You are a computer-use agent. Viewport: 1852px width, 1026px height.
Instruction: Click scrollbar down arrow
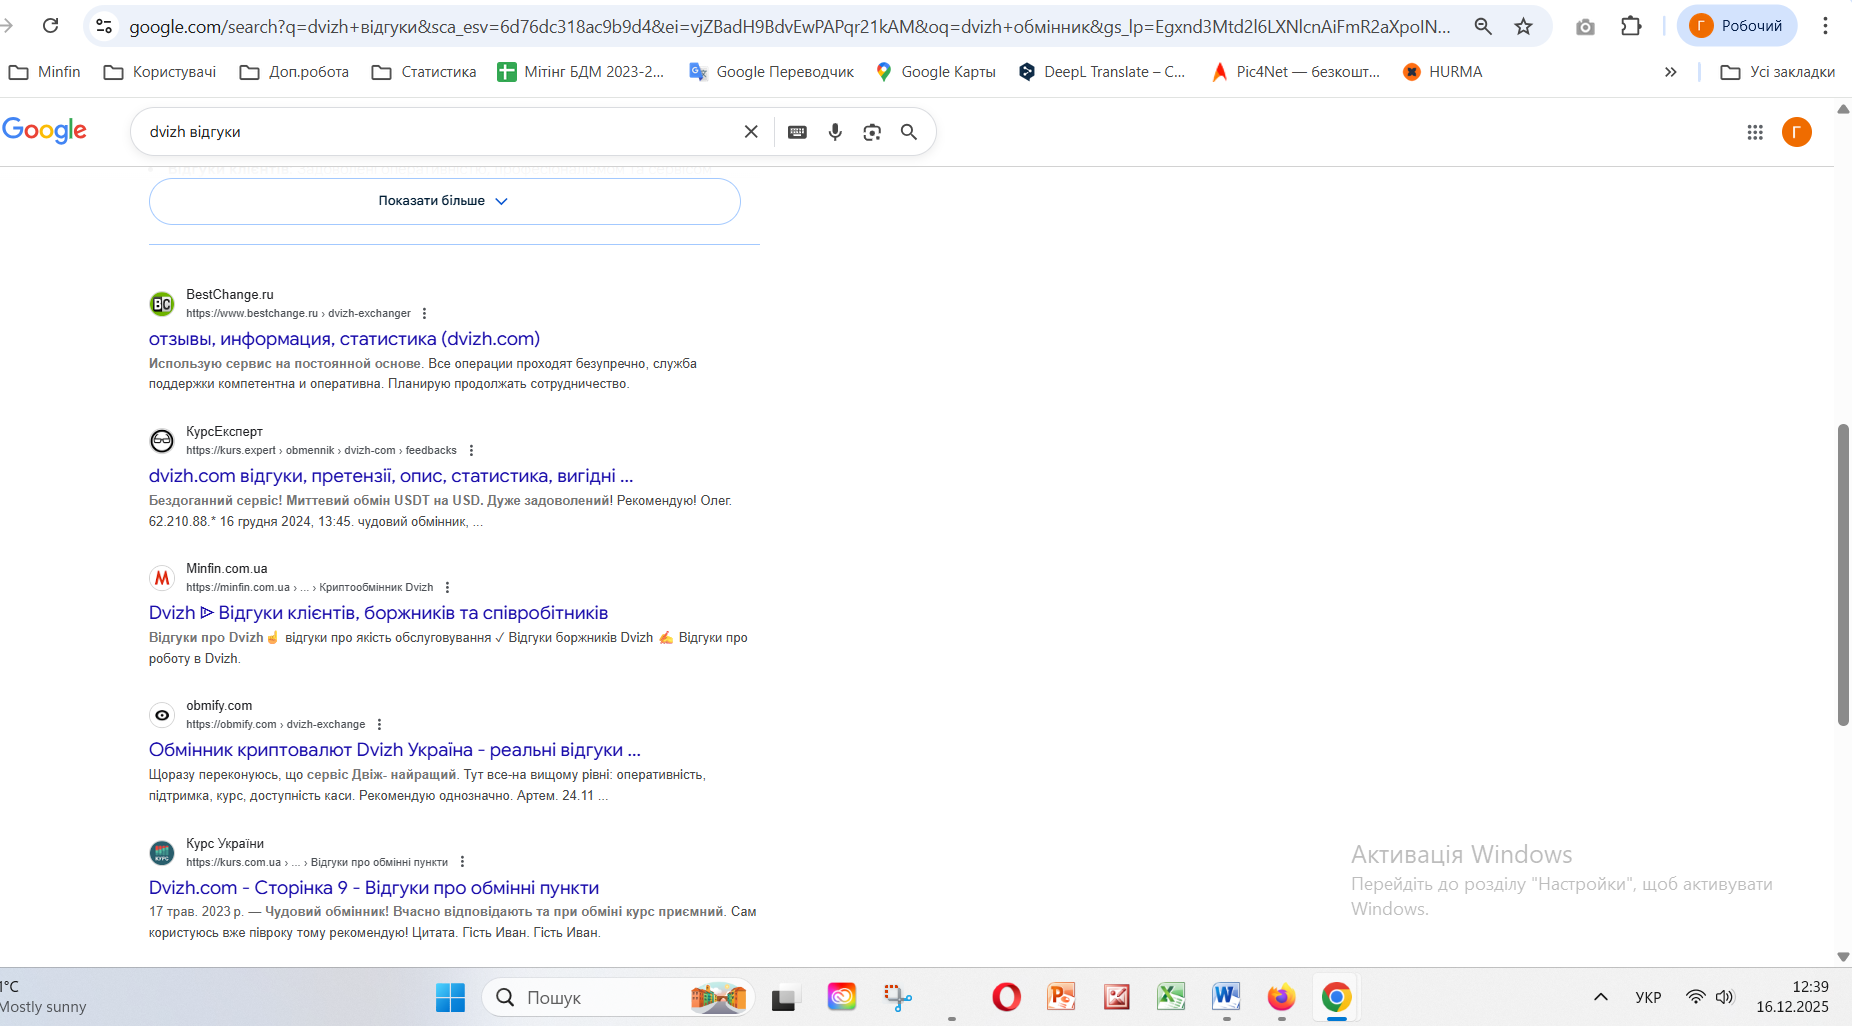[1843, 957]
